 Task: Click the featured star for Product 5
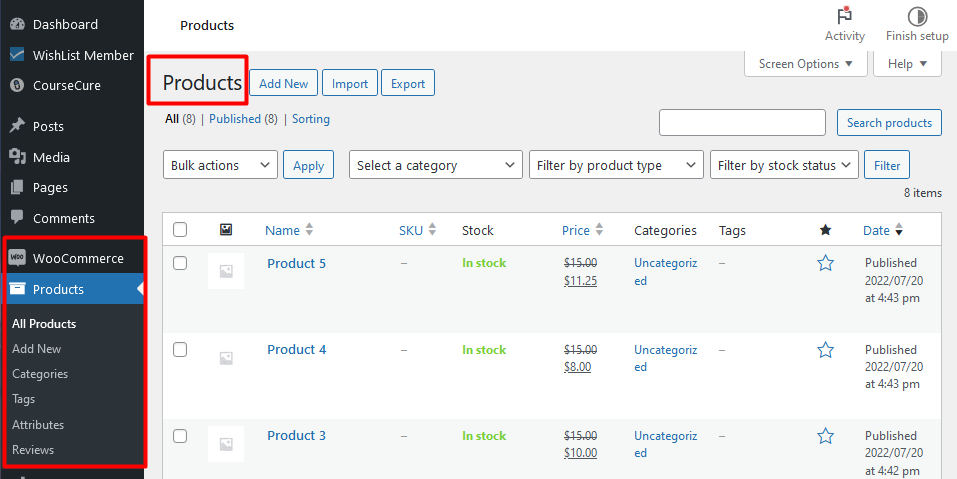[825, 263]
